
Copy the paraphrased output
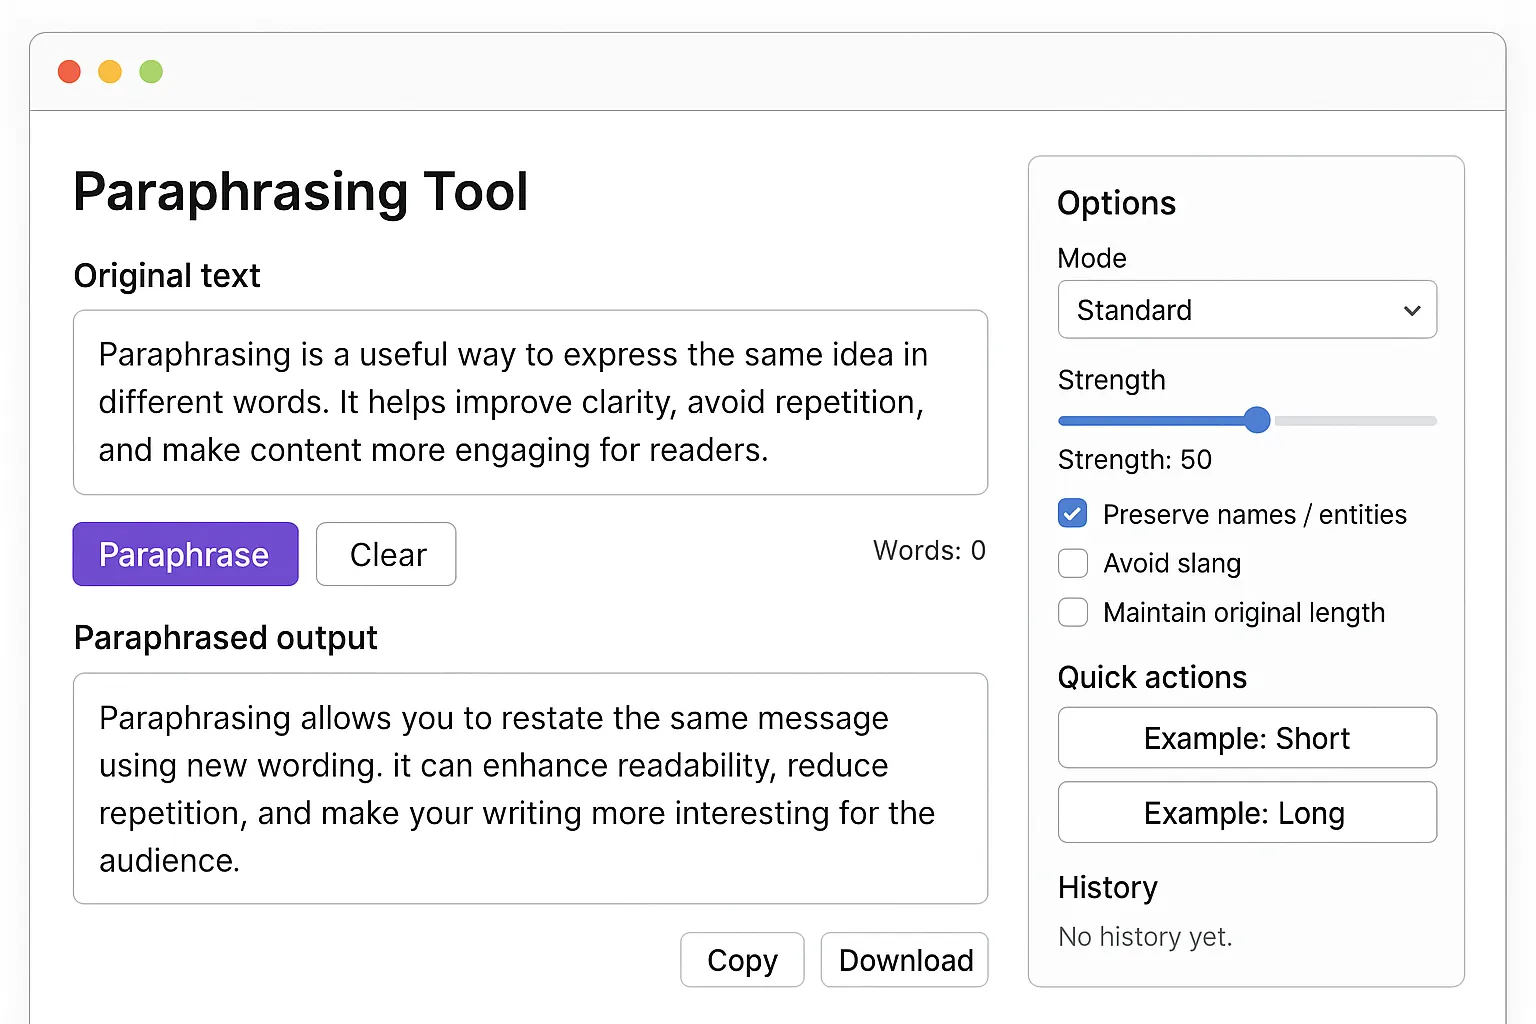pyautogui.click(x=742, y=959)
